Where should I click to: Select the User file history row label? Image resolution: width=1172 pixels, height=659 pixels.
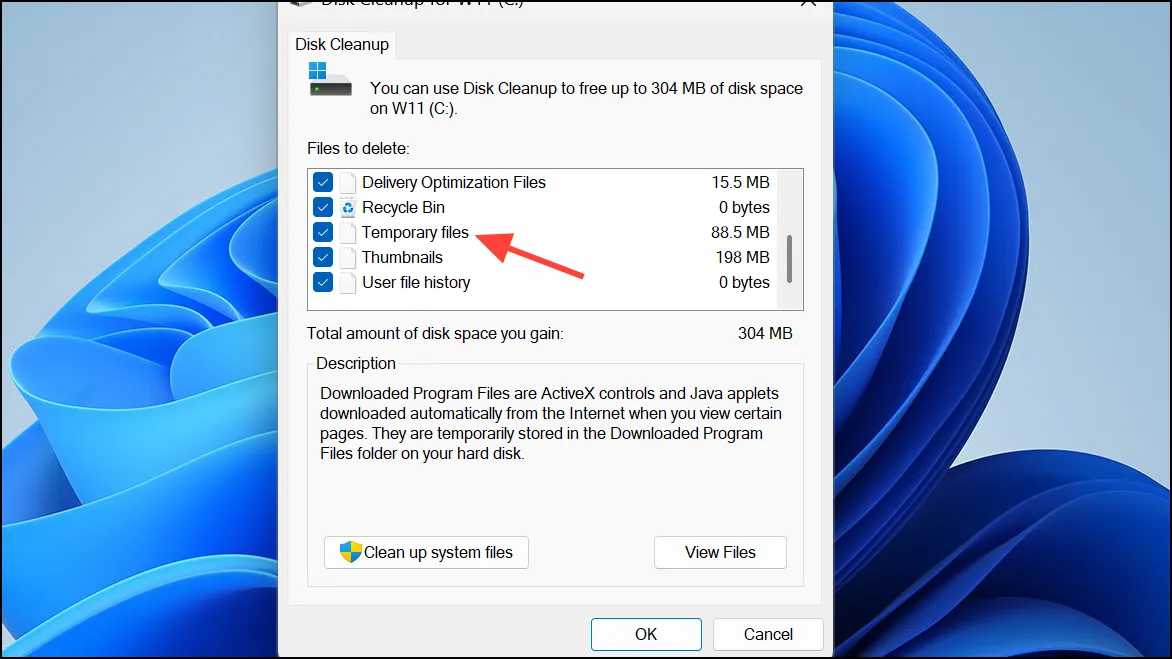416,282
